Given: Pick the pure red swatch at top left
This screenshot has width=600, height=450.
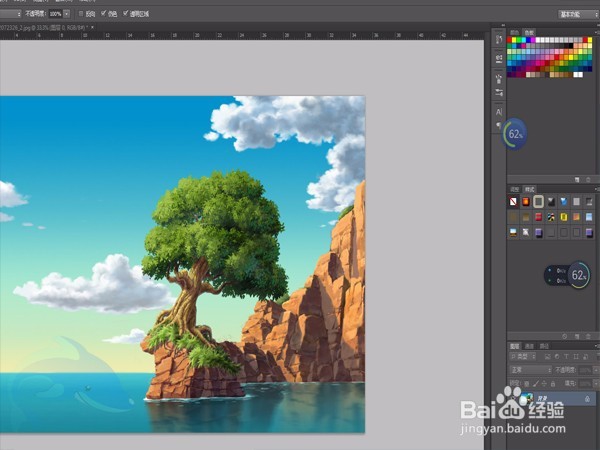Looking at the screenshot, I should tap(510, 40).
